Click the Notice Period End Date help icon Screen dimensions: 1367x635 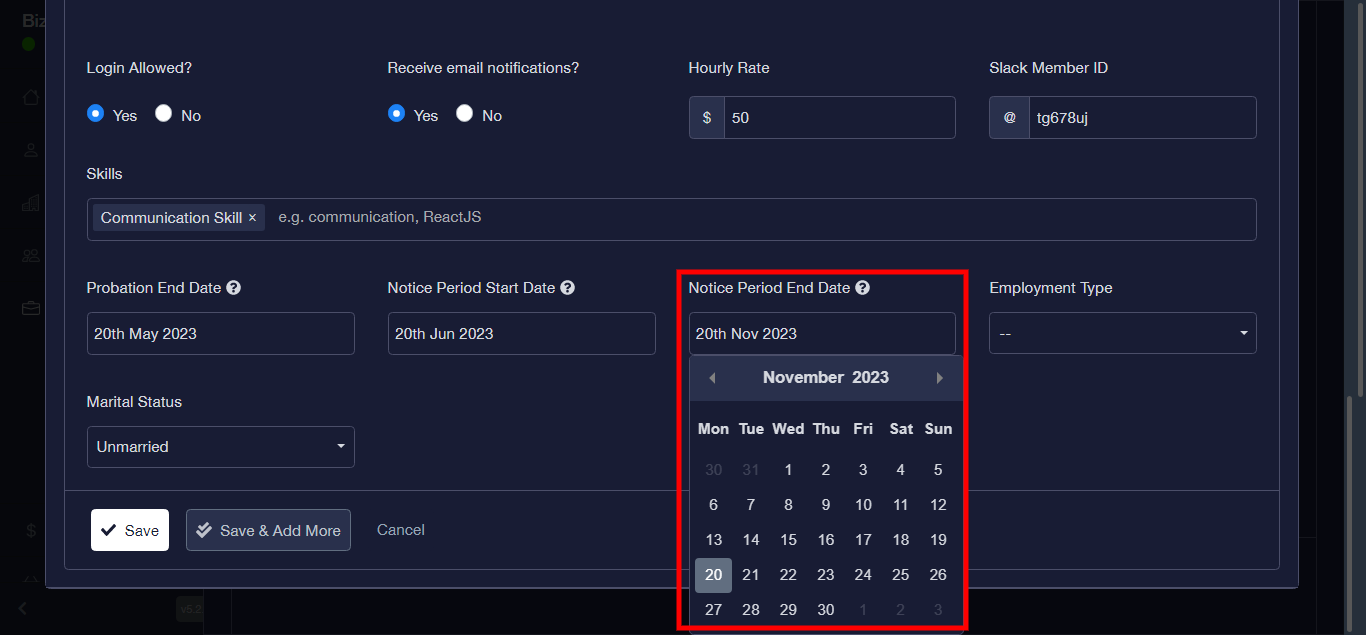coord(862,288)
